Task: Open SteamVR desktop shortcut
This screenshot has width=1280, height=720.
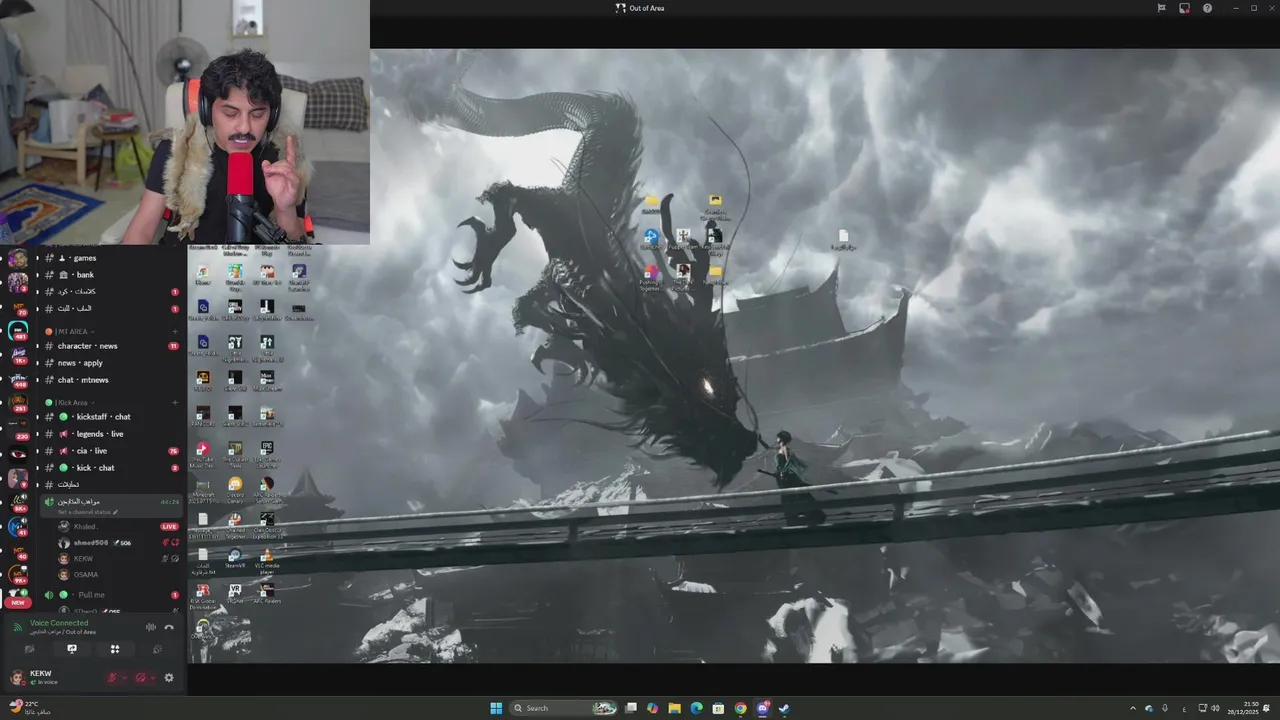Action: pyautogui.click(x=235, y=559)
